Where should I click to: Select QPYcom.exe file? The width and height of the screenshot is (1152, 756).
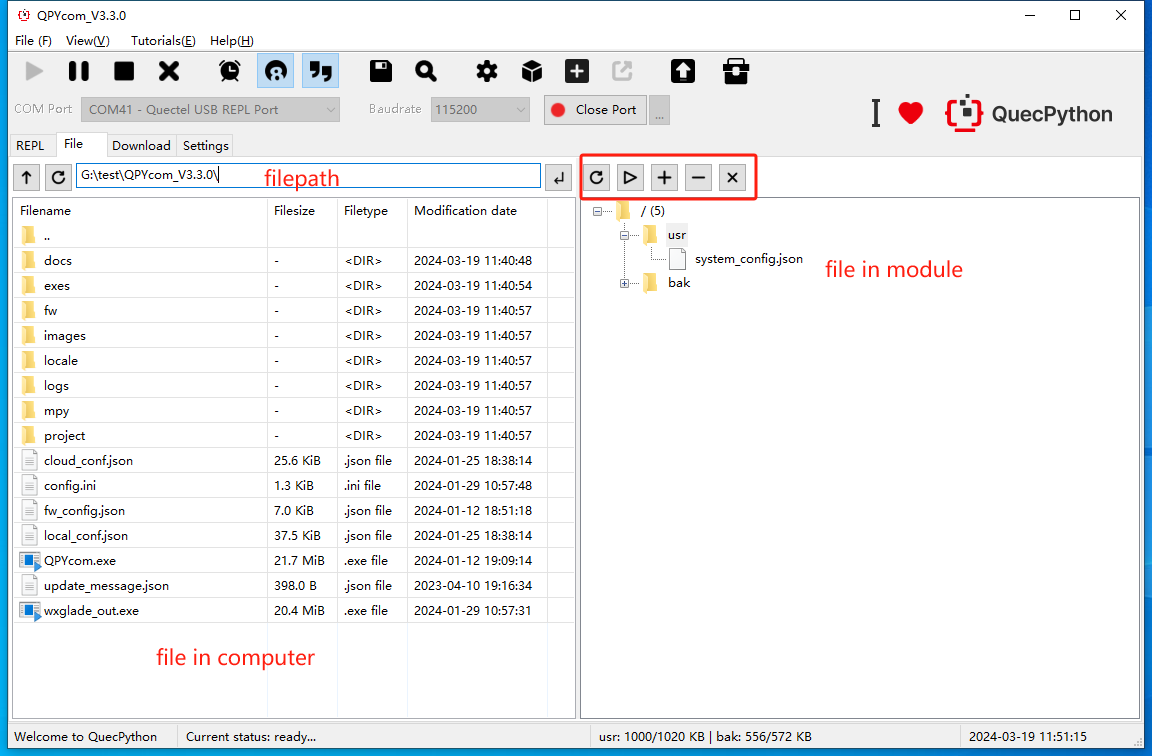[x=294, y=561]
